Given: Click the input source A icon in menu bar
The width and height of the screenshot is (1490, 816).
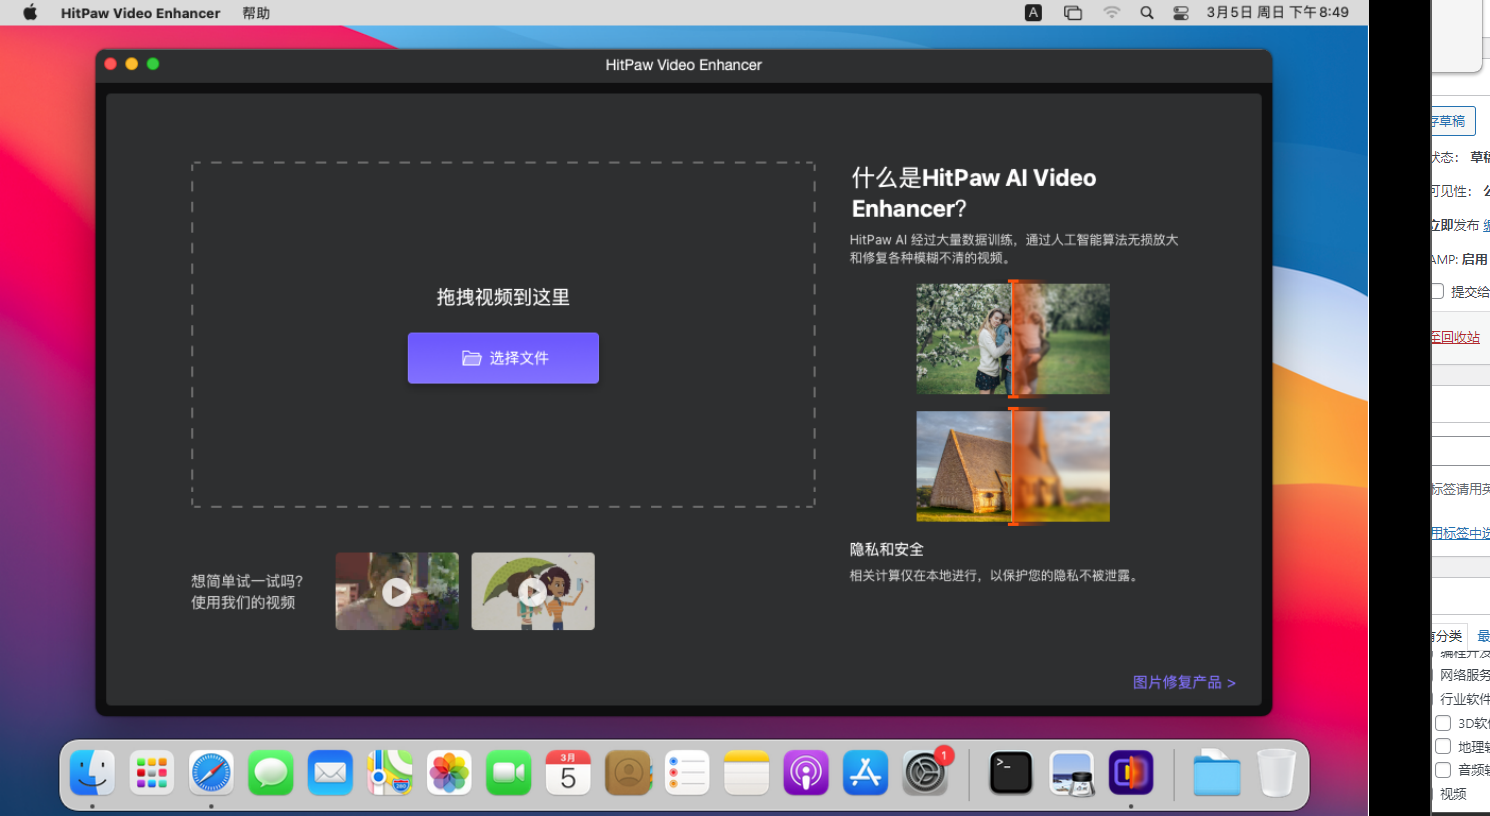Looking at the screenshot, I should 1034,13.
